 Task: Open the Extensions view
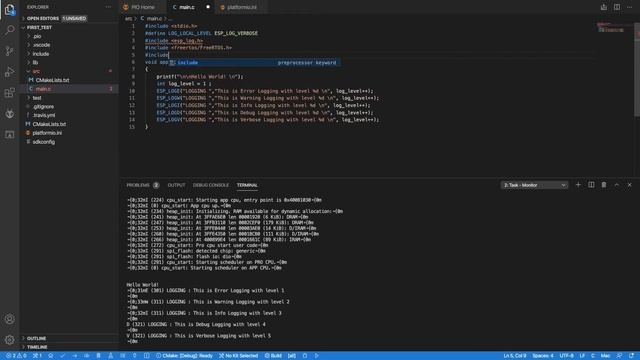[x=9, y=93]
